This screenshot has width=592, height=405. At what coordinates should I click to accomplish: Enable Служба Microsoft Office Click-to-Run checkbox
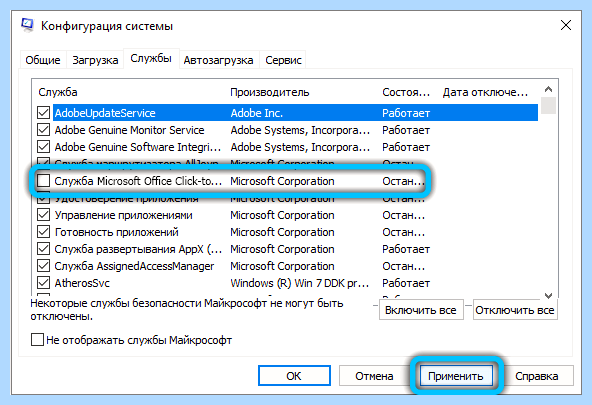click(x=43, y=181)
